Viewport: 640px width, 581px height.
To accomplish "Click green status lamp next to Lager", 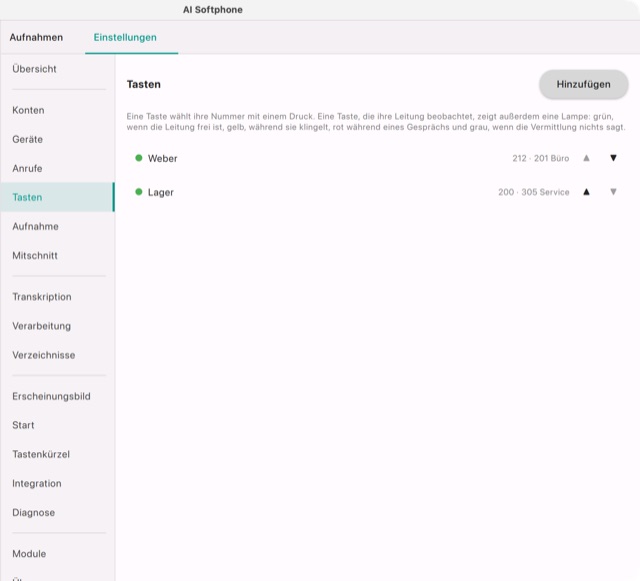I will coord(139,192).
